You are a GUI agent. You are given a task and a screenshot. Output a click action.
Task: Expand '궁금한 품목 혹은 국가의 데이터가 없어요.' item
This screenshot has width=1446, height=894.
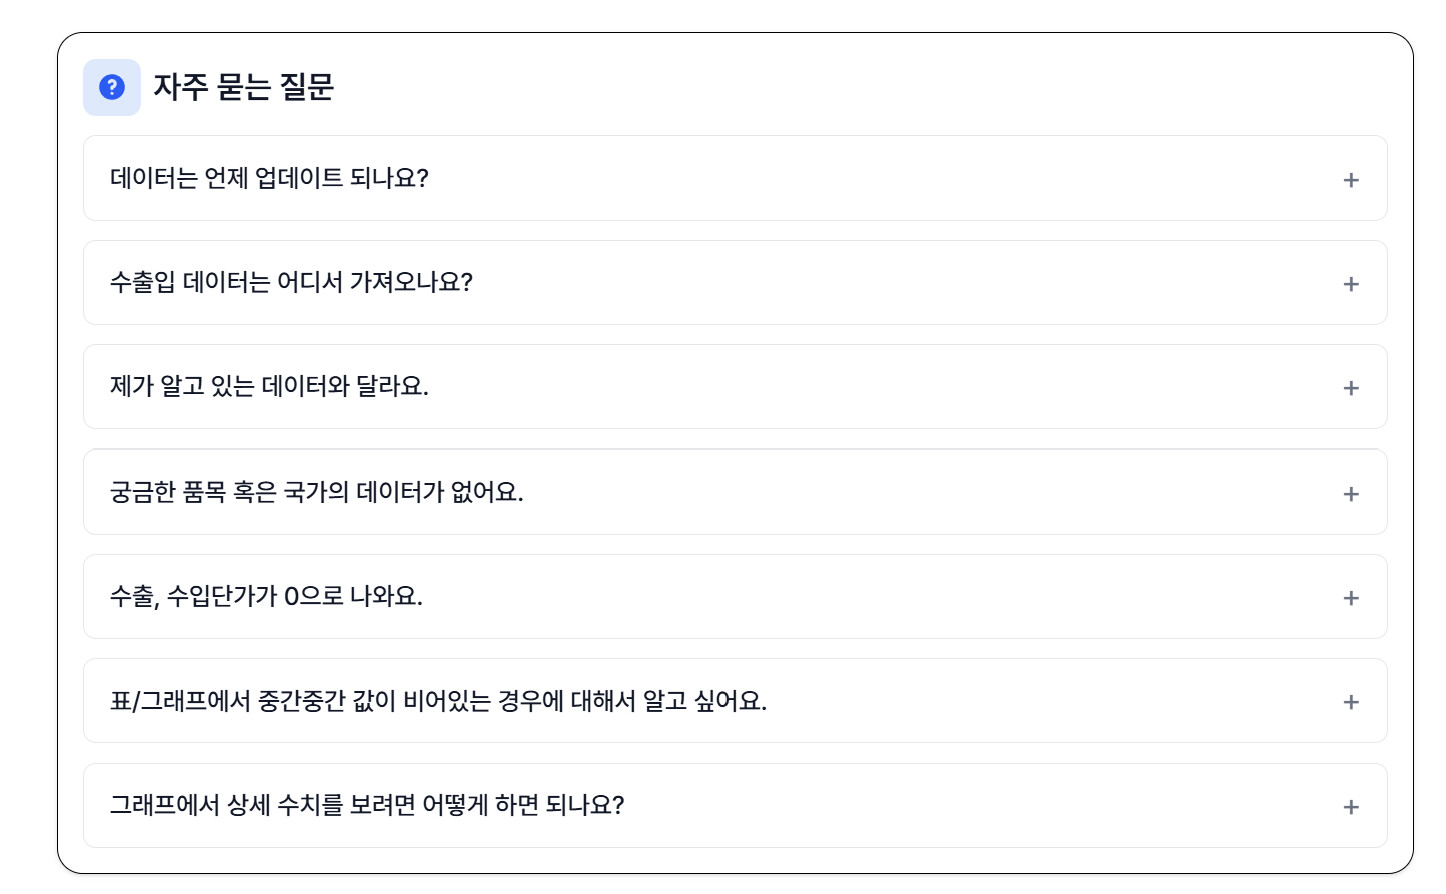(x=317, y=492)
